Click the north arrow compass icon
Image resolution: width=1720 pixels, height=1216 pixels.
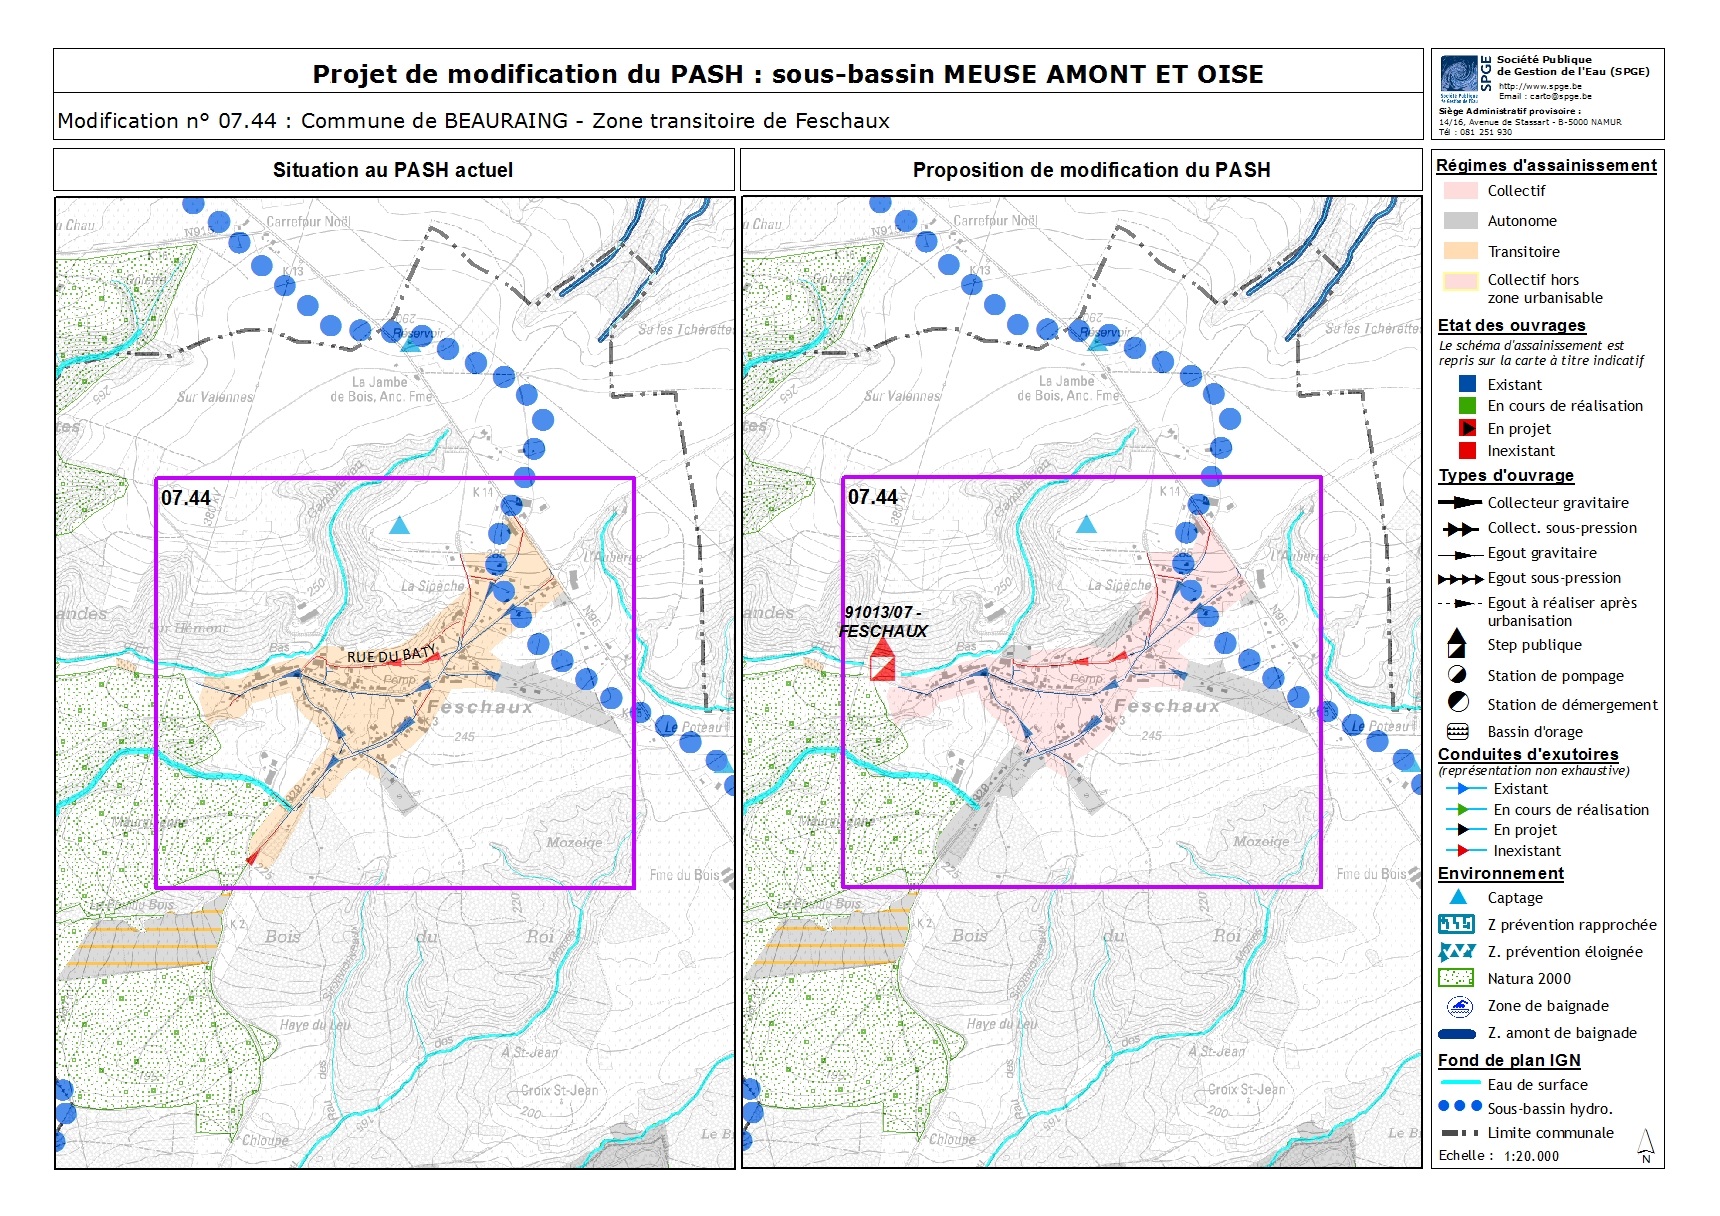pos(1646,1146)
